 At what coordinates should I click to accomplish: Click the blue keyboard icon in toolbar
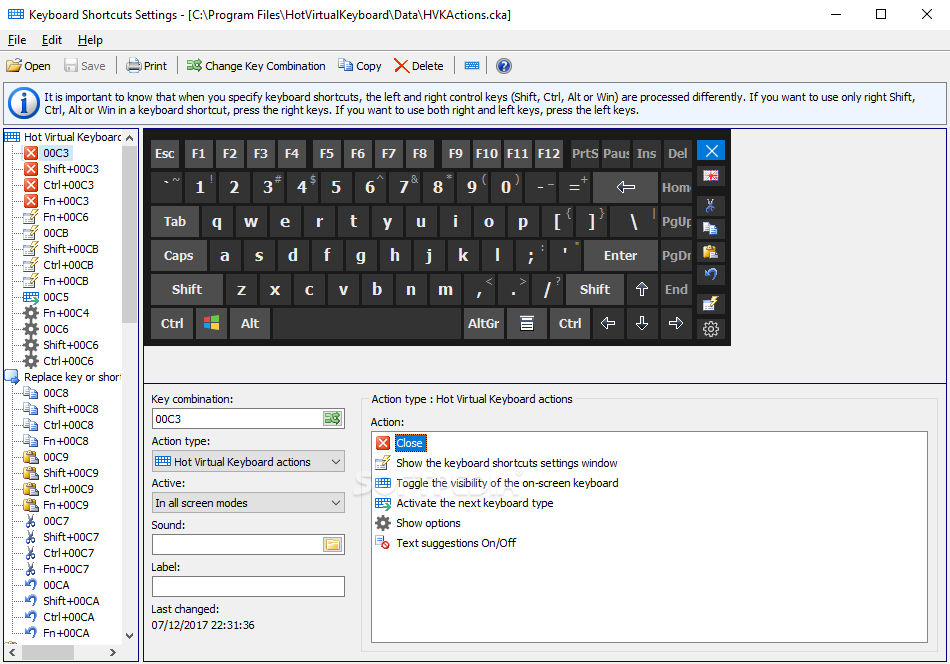coord(472,65)
